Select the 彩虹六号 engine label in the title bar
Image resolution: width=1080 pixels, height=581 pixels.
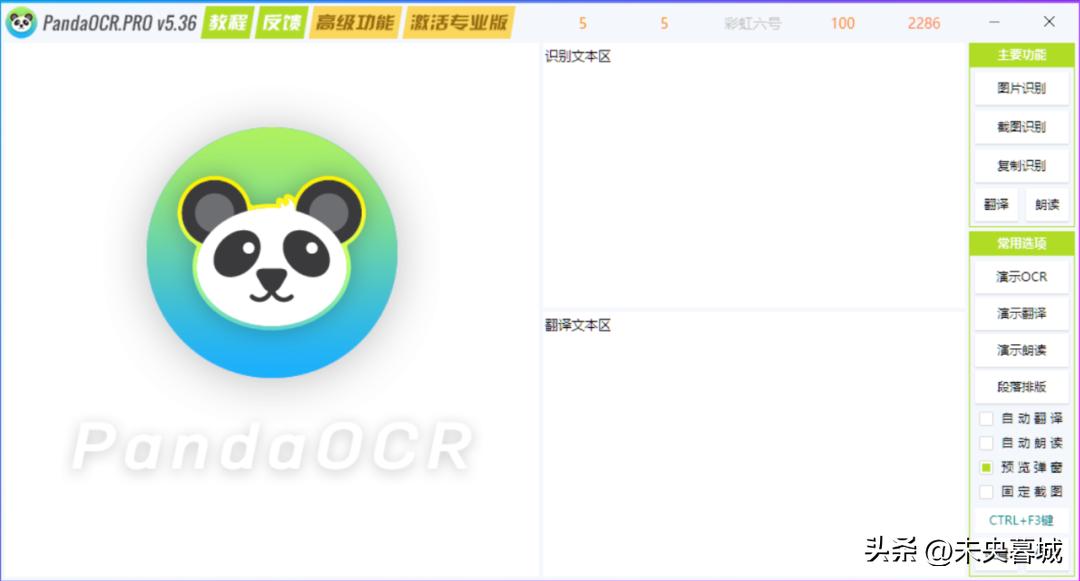pos(752,22)
